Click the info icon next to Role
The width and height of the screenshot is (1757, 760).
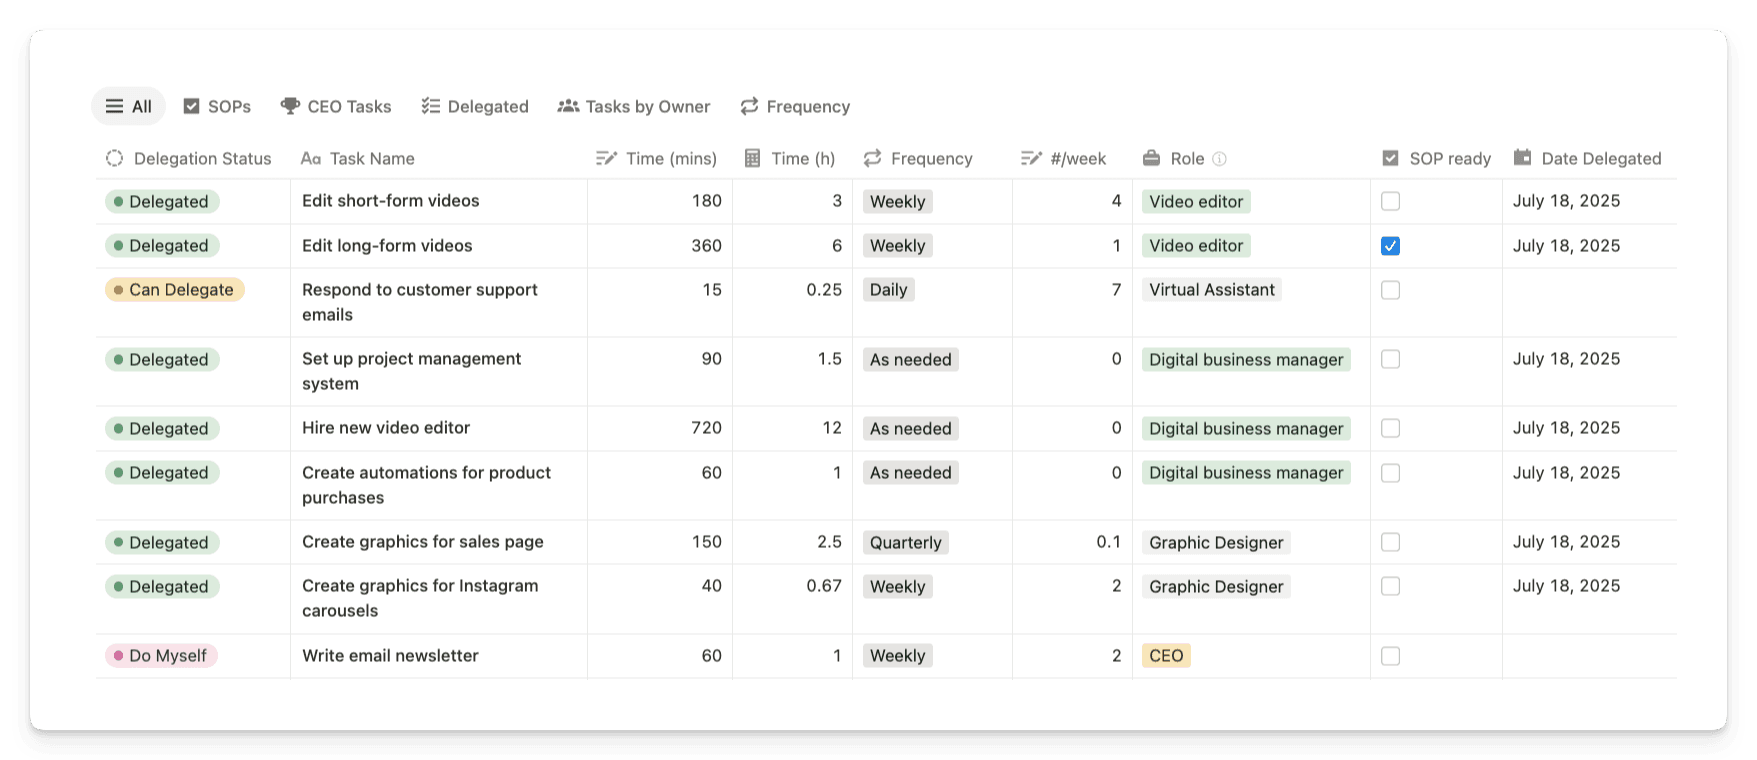[1219, 159]
